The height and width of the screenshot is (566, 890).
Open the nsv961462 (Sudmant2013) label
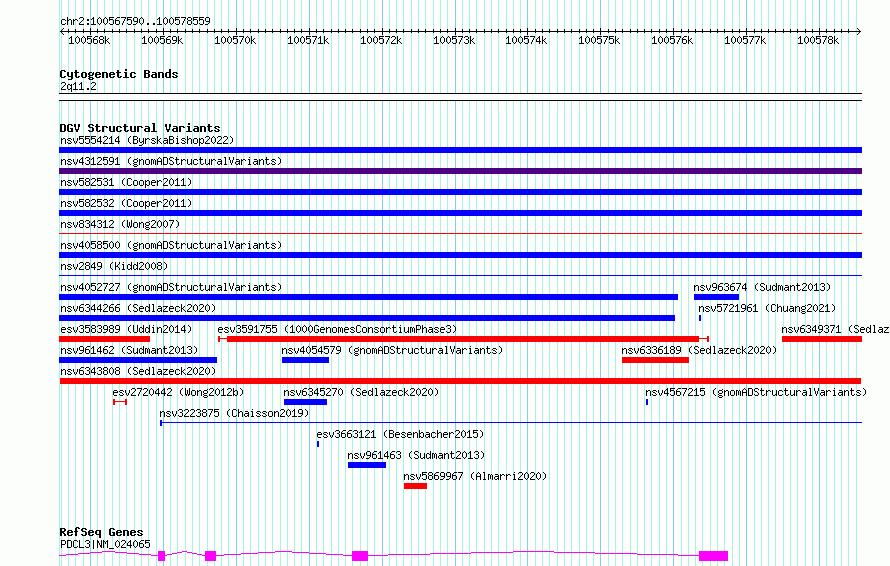(129, 350)
